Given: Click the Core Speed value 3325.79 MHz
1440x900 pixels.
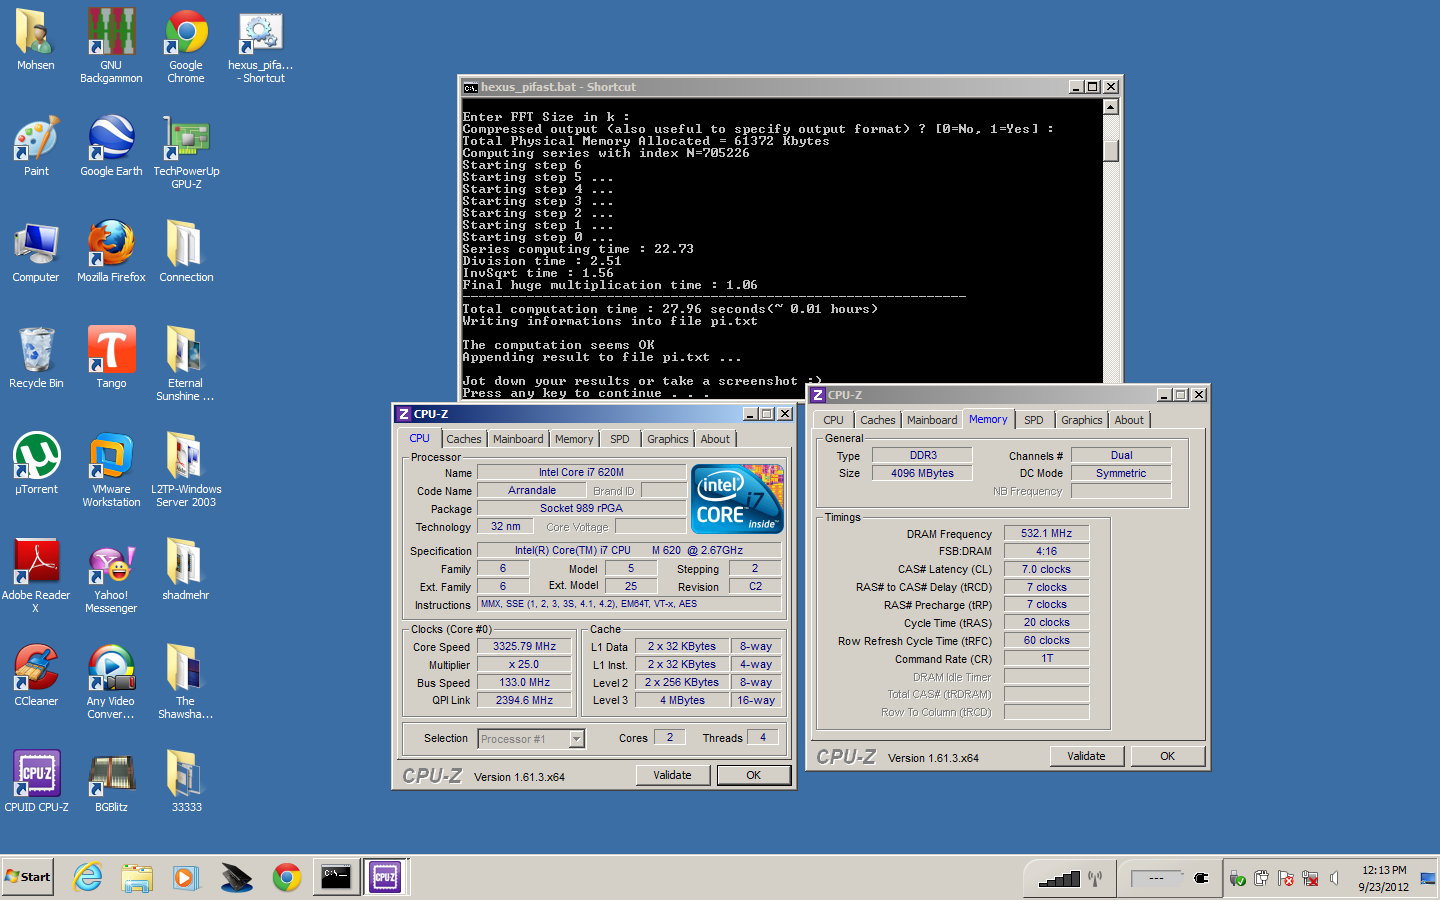Looking at the screenshot, I should point(524,647).
